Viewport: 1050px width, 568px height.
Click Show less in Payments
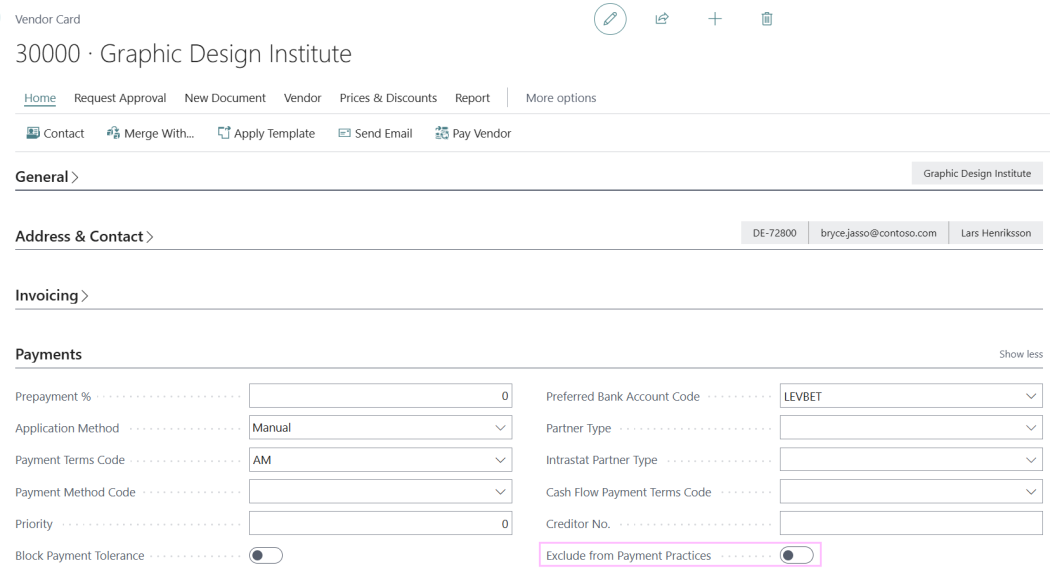coord(1021,354)
